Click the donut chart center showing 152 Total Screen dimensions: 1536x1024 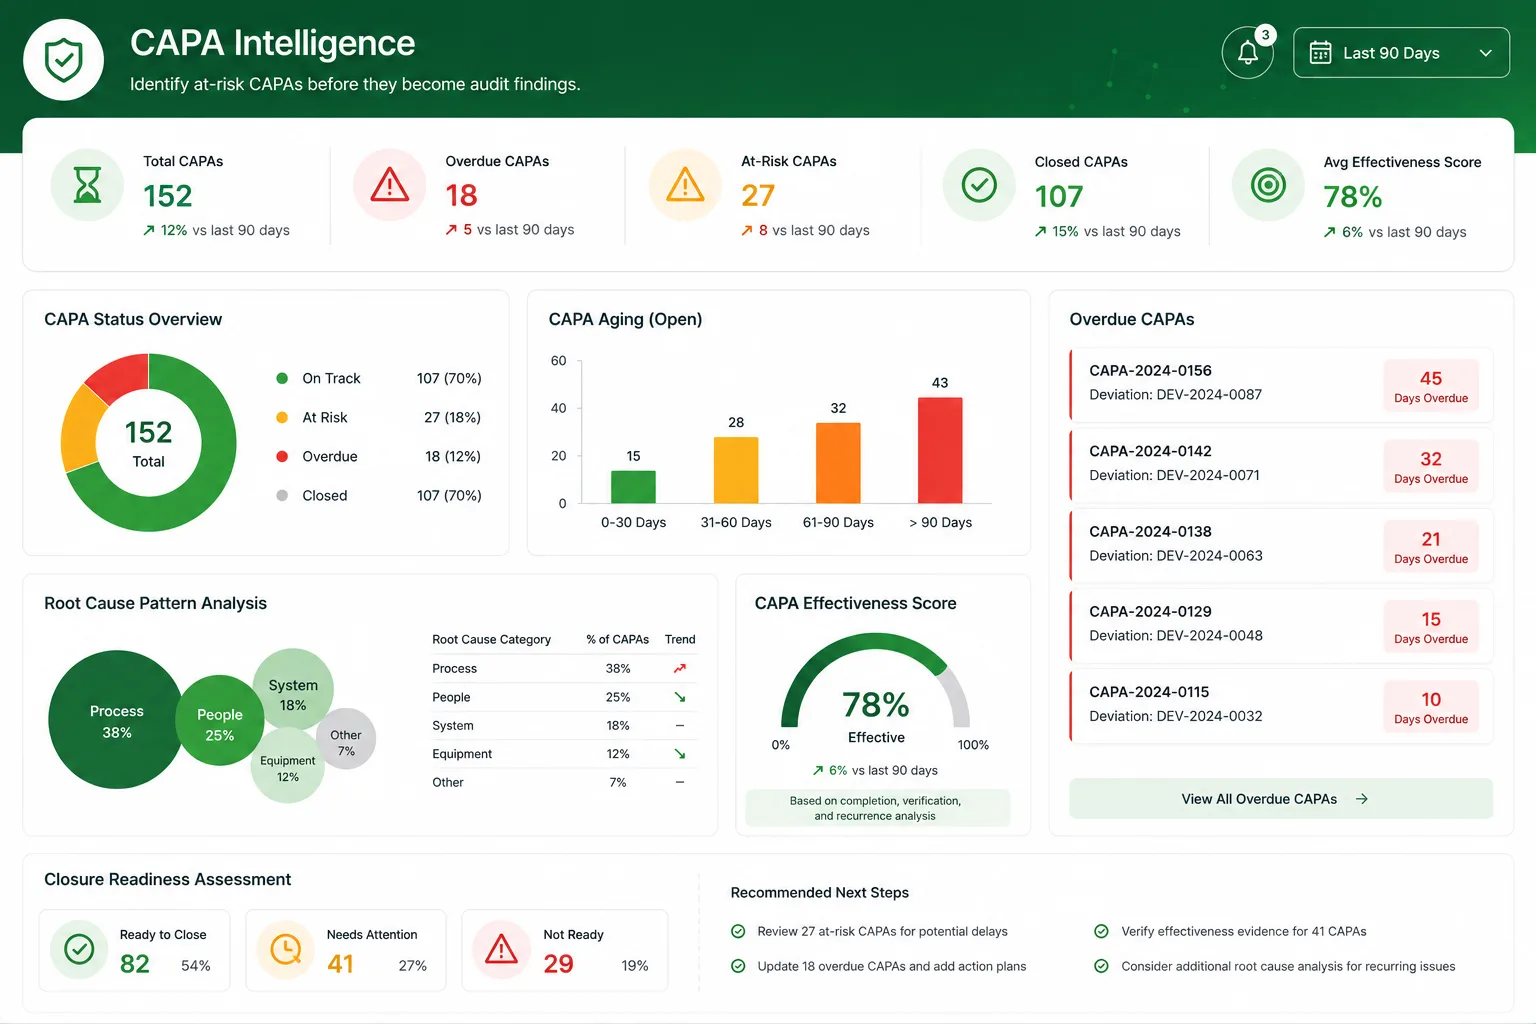pyautogui.click(x=149, y=443)
